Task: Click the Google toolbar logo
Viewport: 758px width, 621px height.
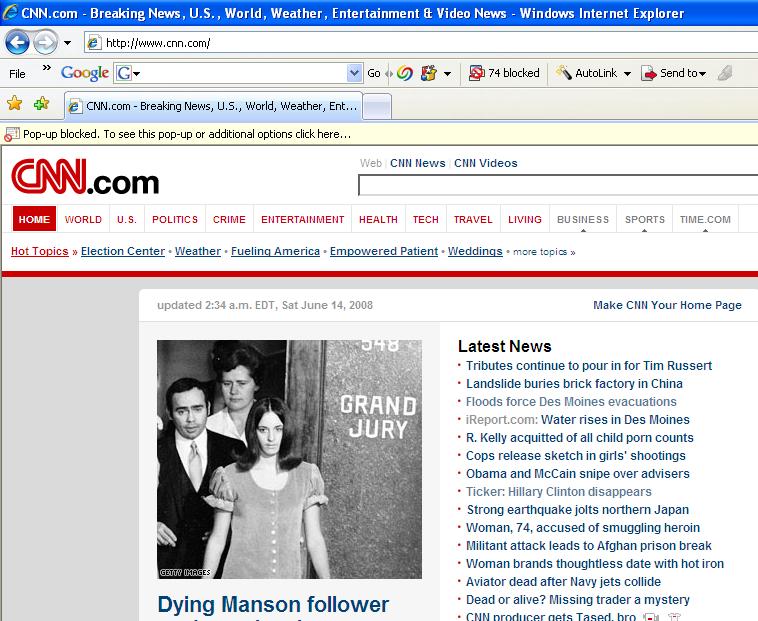Action: pyautogui.click(x=84, y=73)
